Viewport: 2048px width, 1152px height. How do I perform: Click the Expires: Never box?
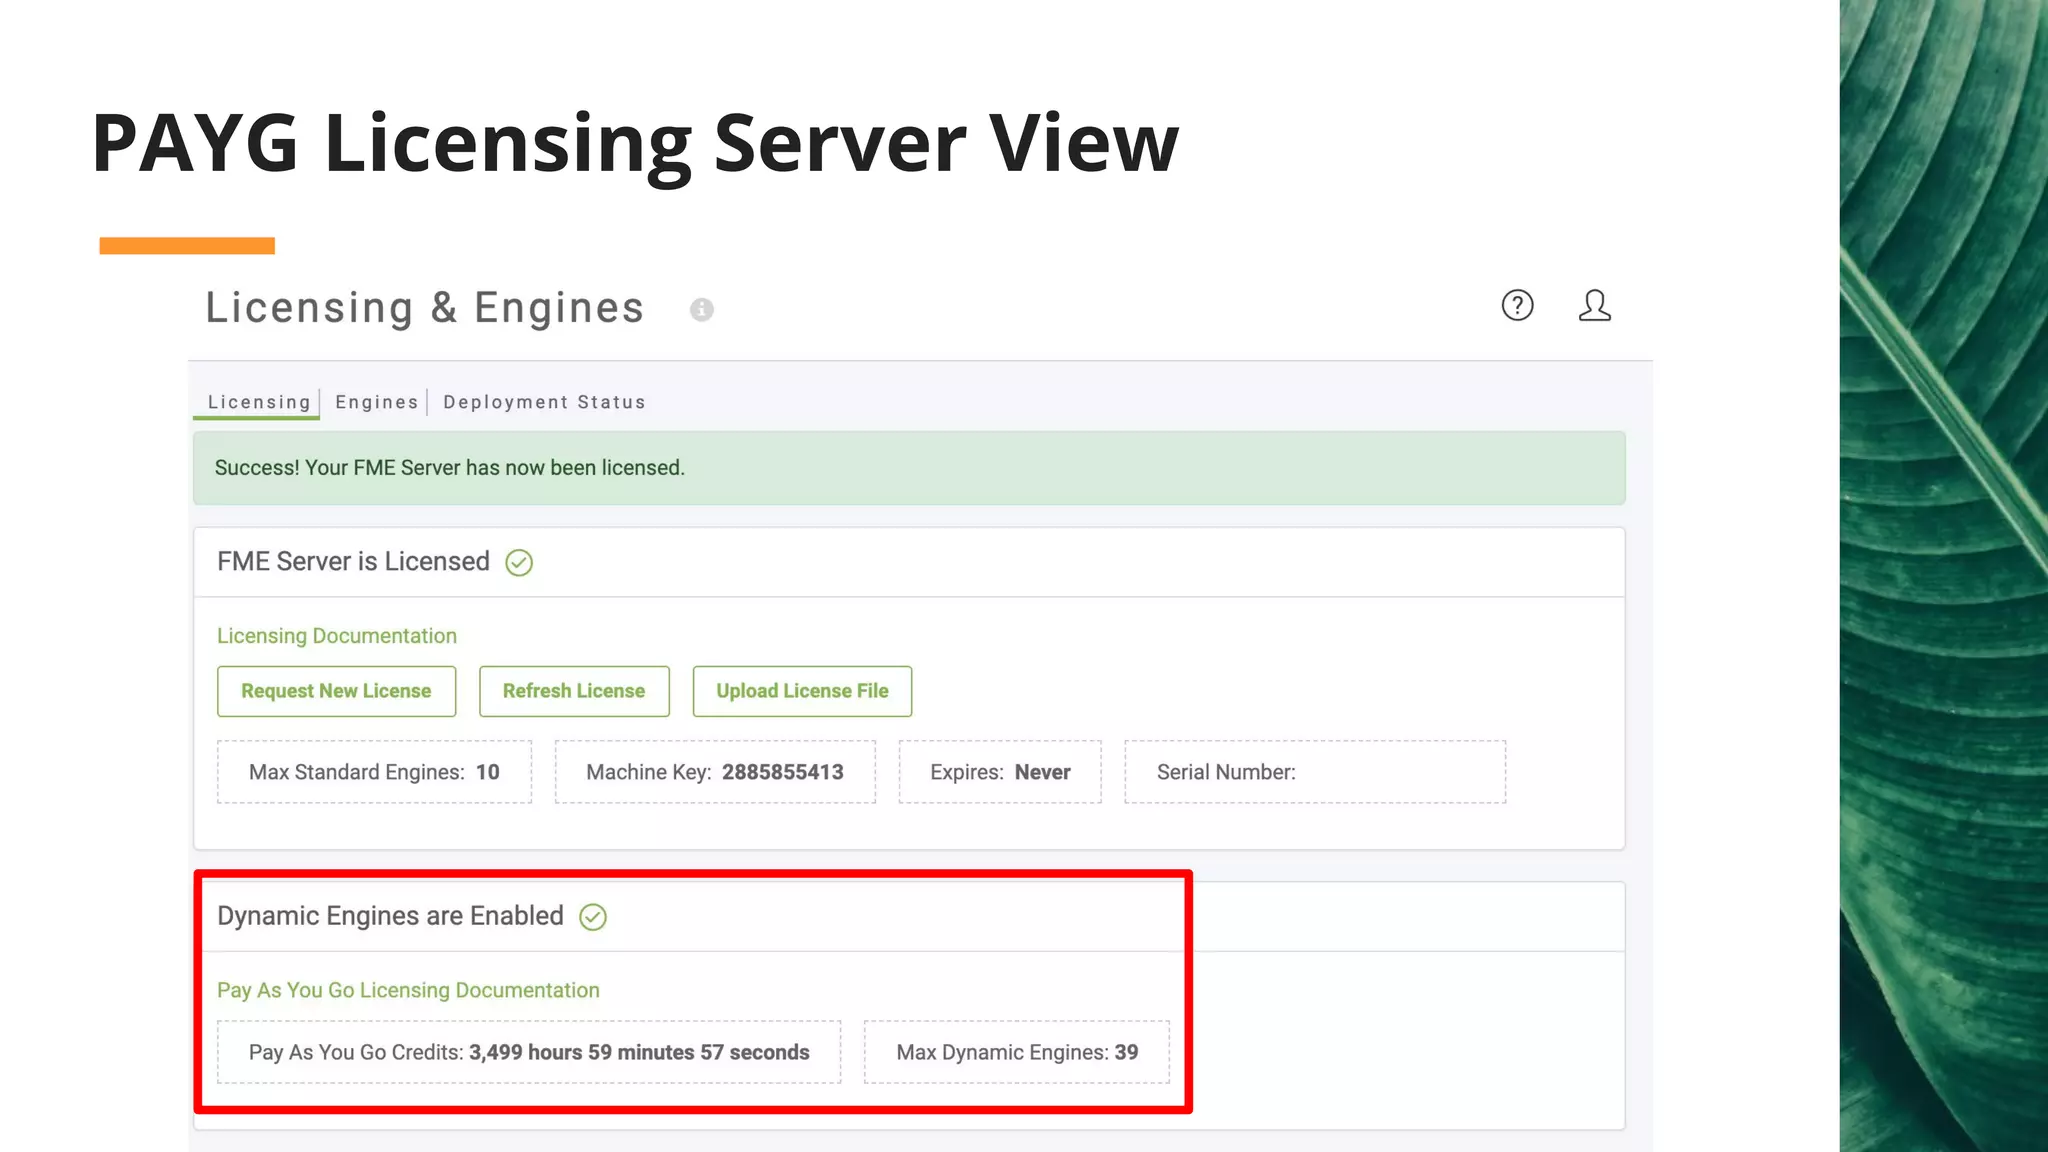(1000, 772)
